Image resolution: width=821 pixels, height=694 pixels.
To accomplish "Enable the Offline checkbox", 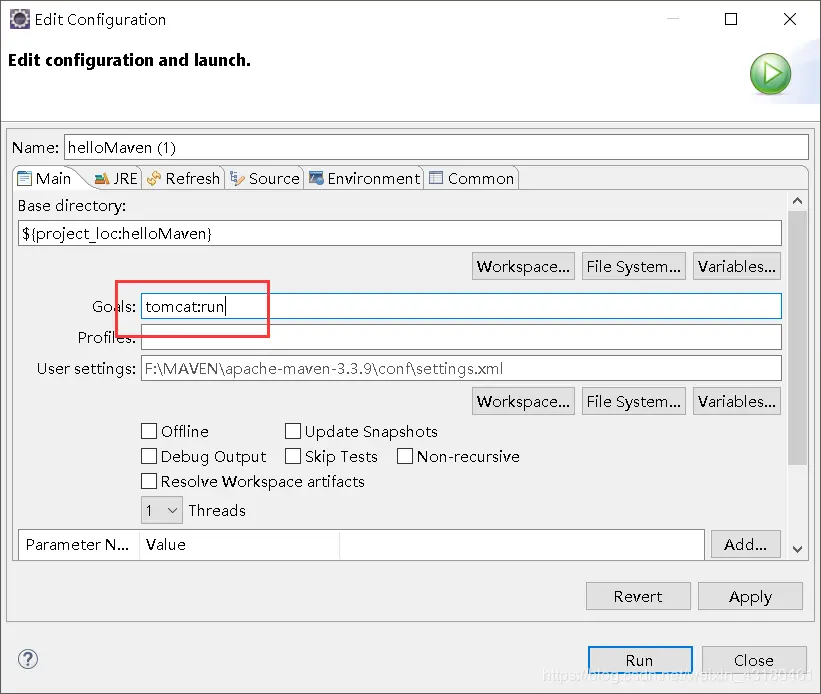I will 149,431.
